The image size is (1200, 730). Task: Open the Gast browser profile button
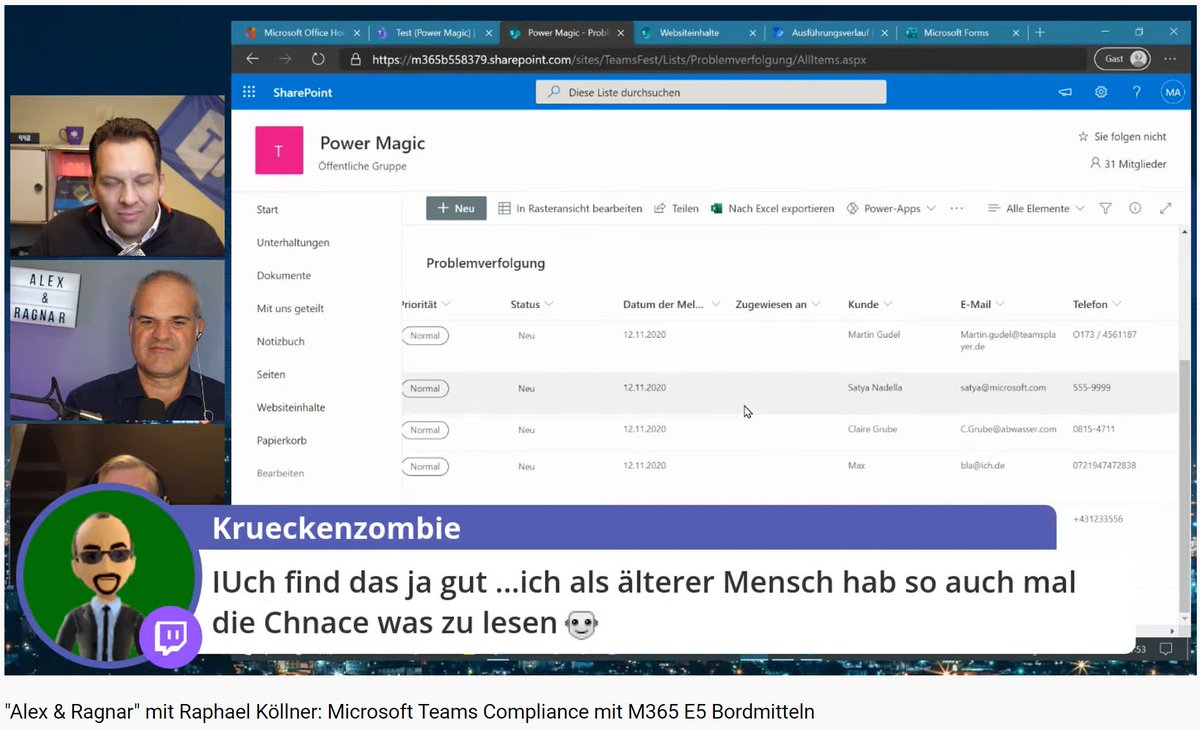[x=1122, y=59]
